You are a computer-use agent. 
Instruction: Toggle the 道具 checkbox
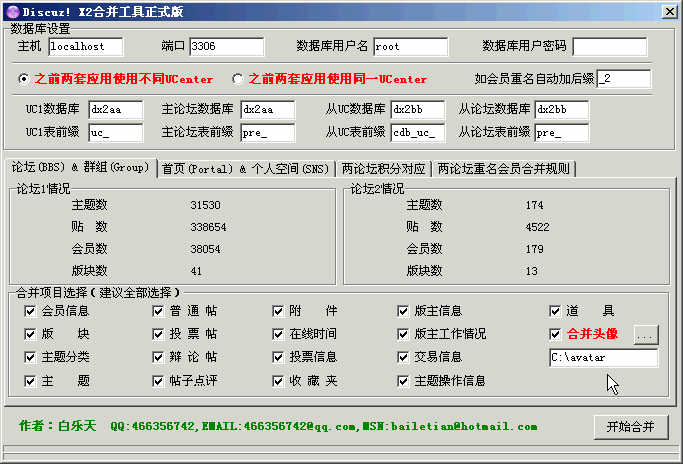(555, 311)
